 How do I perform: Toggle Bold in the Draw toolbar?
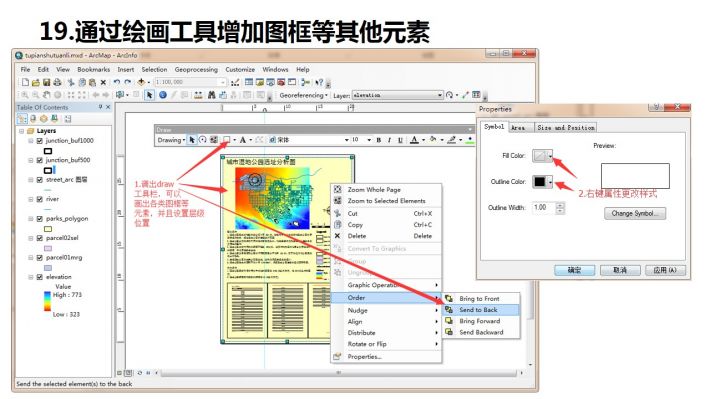[379, 140]
